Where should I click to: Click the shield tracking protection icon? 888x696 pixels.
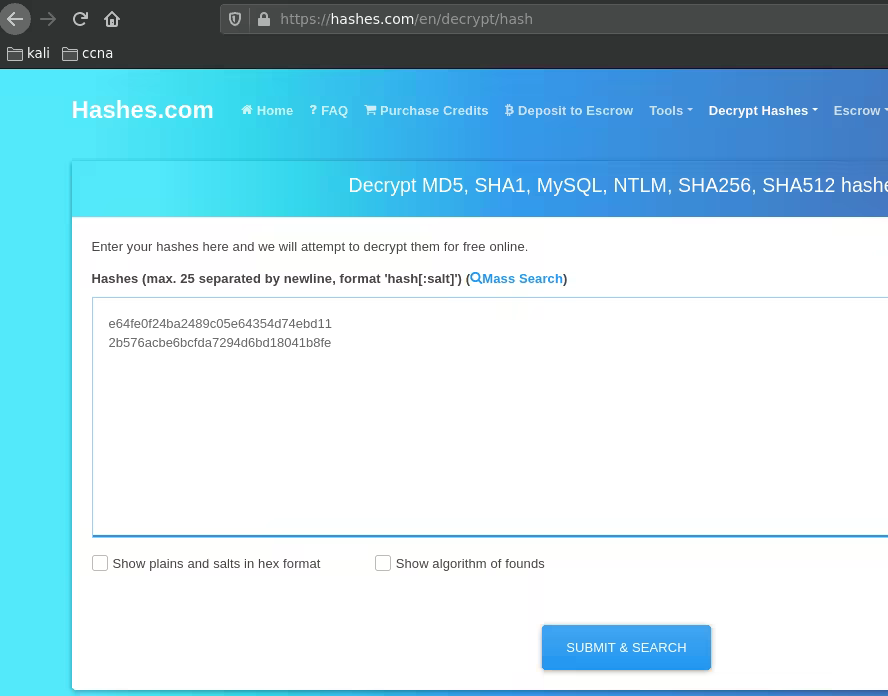[236, 19]
